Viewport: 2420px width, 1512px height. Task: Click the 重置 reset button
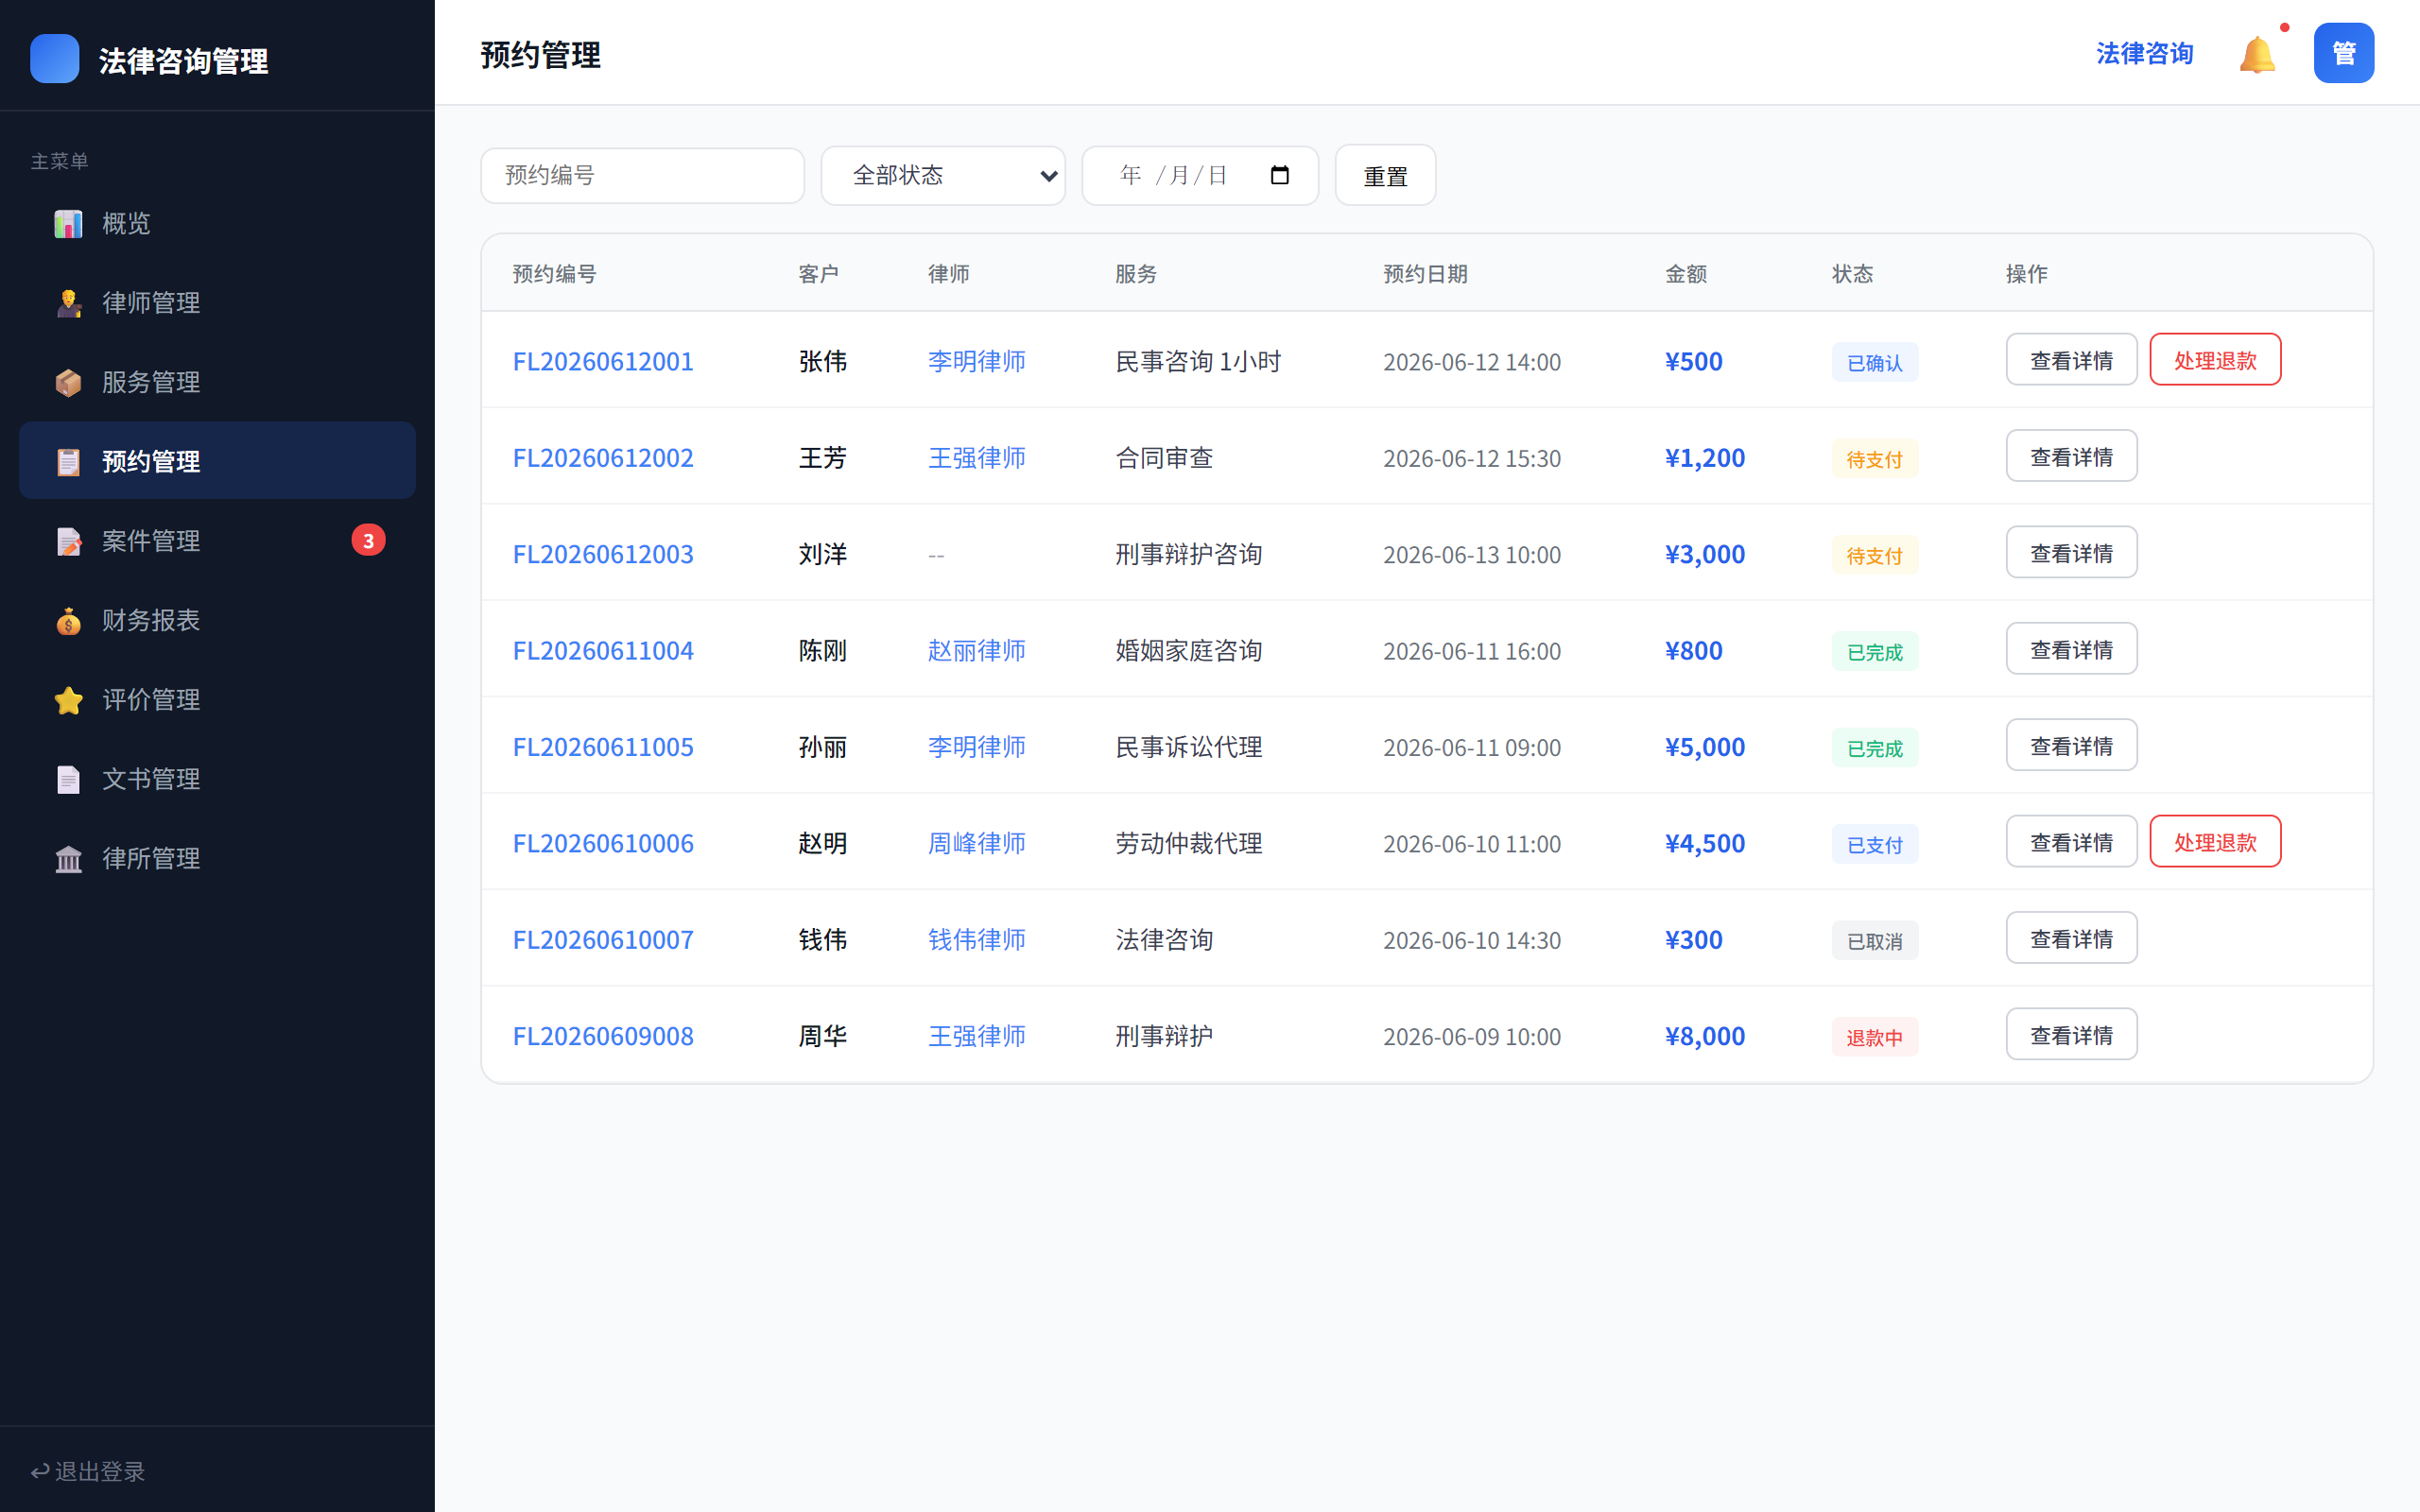(x=1385, y=175)
